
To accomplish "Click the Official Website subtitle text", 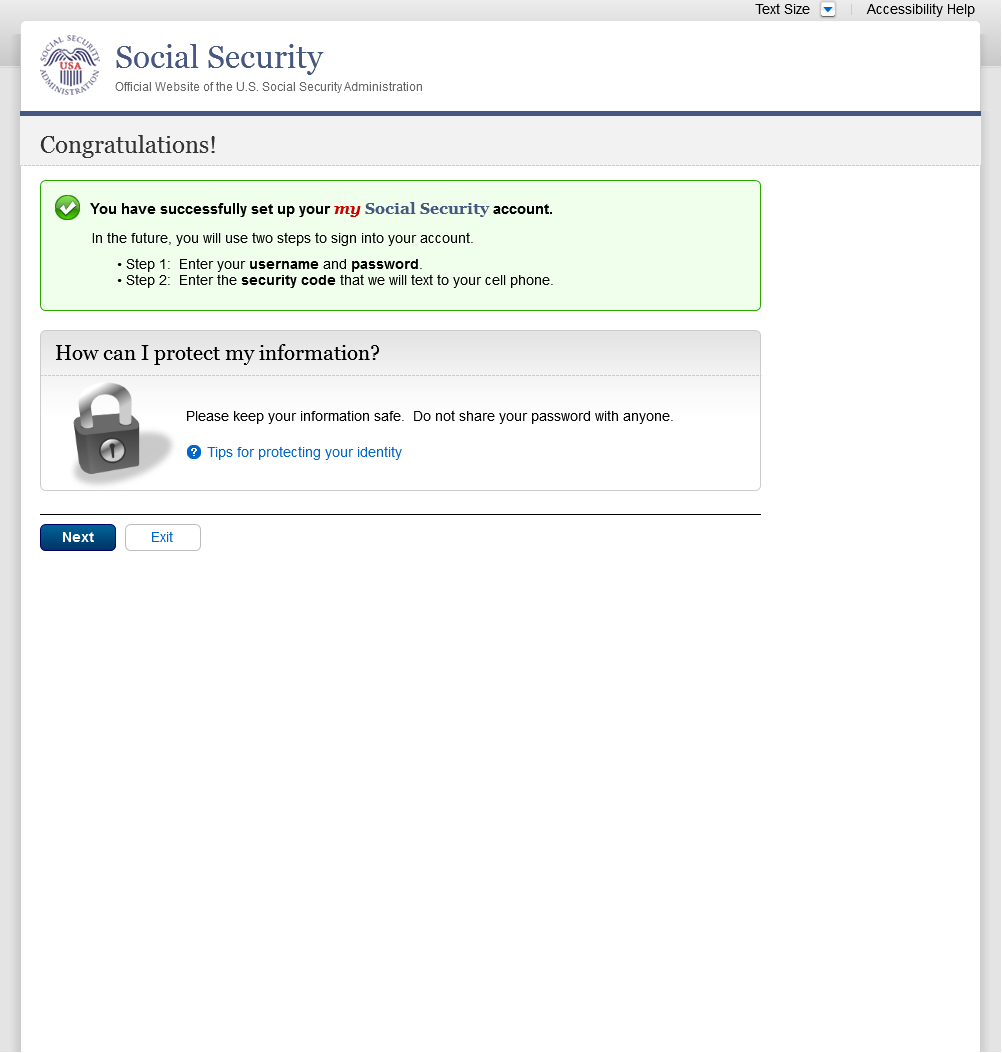I will tap(268, 87).
